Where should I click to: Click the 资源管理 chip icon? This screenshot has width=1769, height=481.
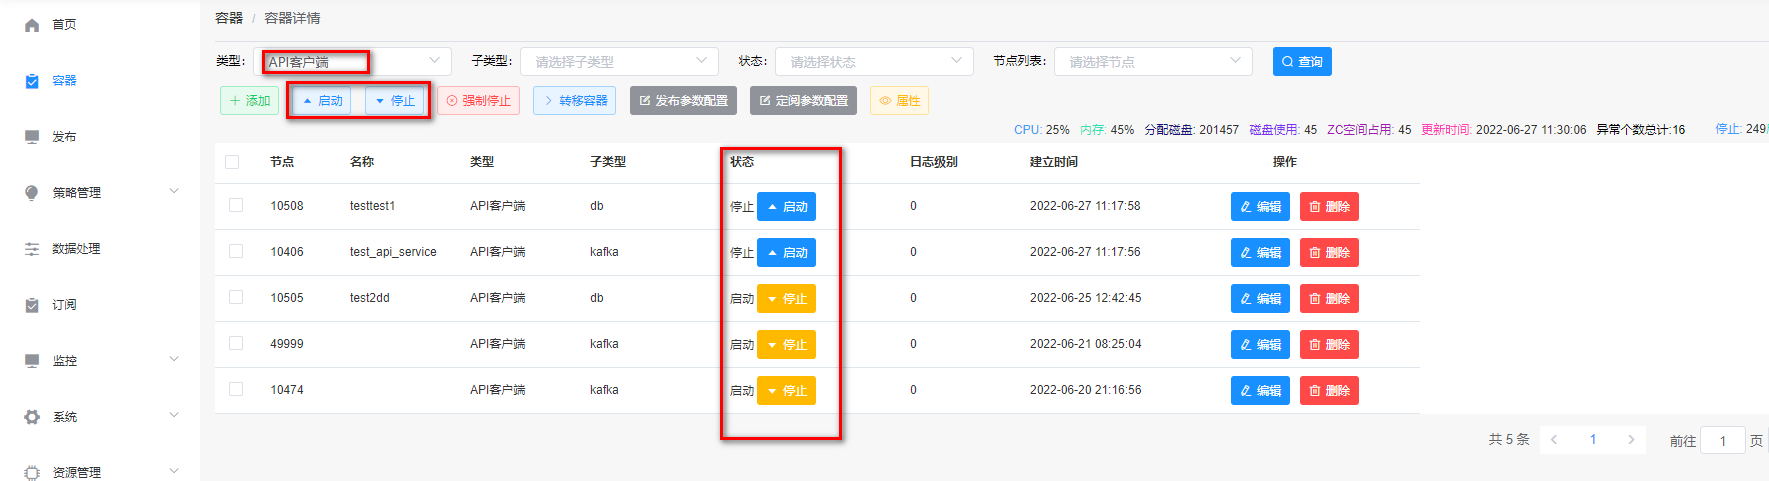click(32, 472)
